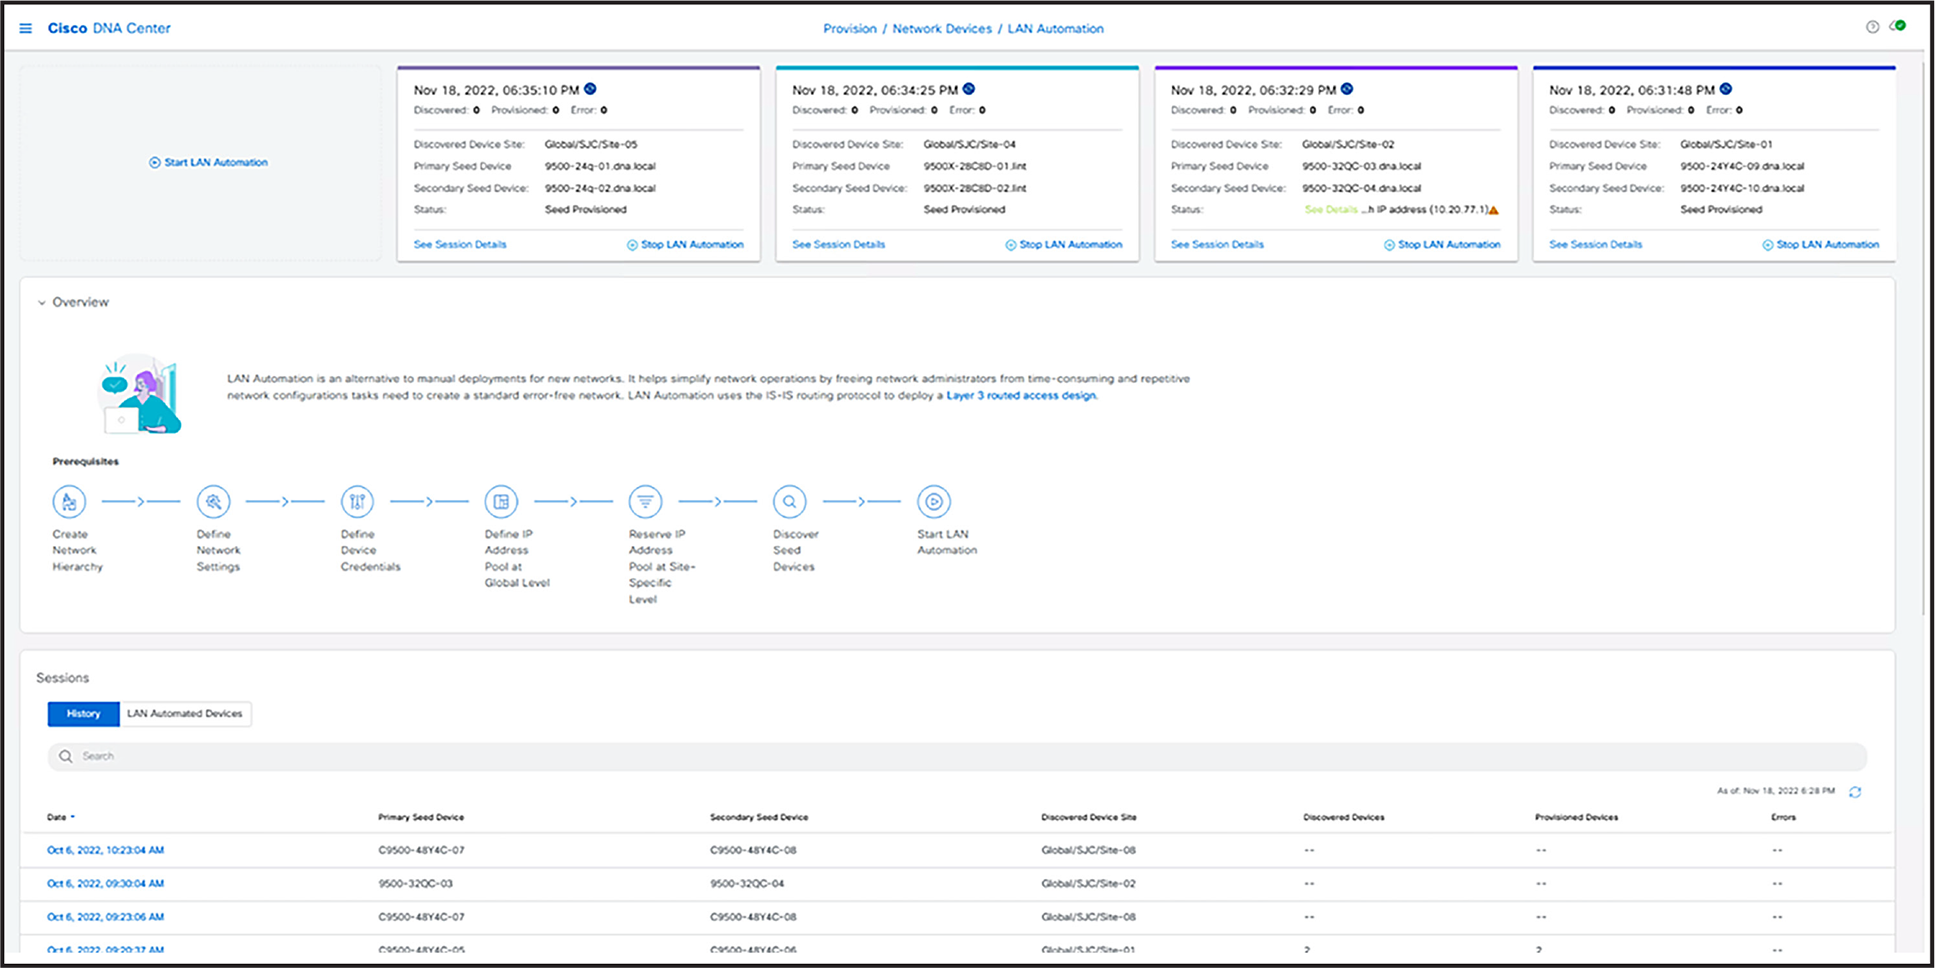This screenshot has width=1935, height=968.
Task: Open Oct 6, 2022, 09:23:06 AM session
Action: (x=105, y=917)
